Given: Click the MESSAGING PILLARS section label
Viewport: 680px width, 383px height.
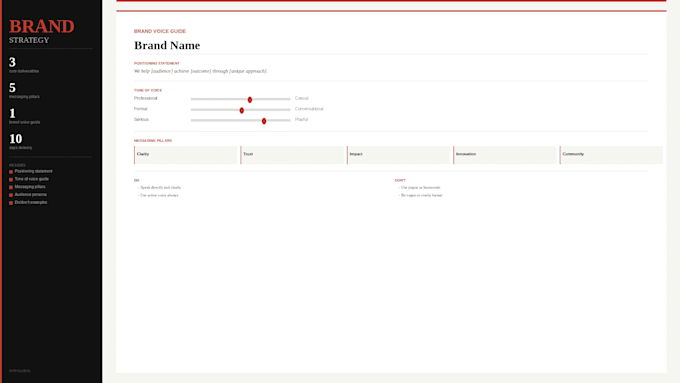Looking at the screenshot, I should [153, 141].
